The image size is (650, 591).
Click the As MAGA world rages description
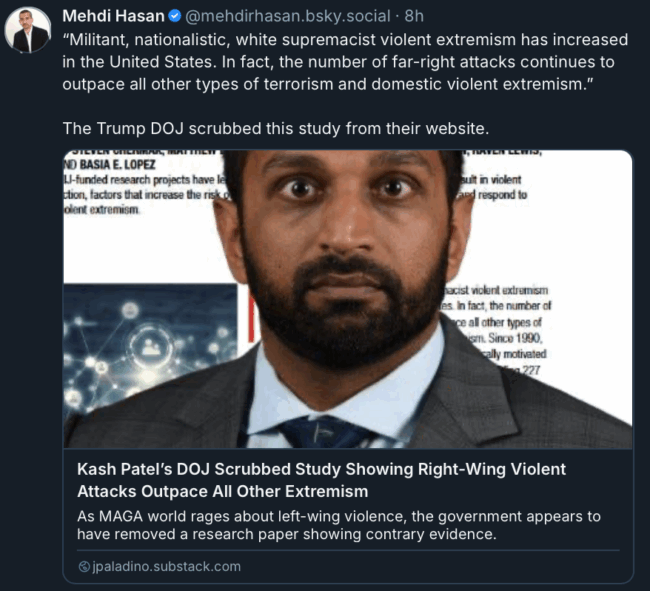(x=339, y=525)
